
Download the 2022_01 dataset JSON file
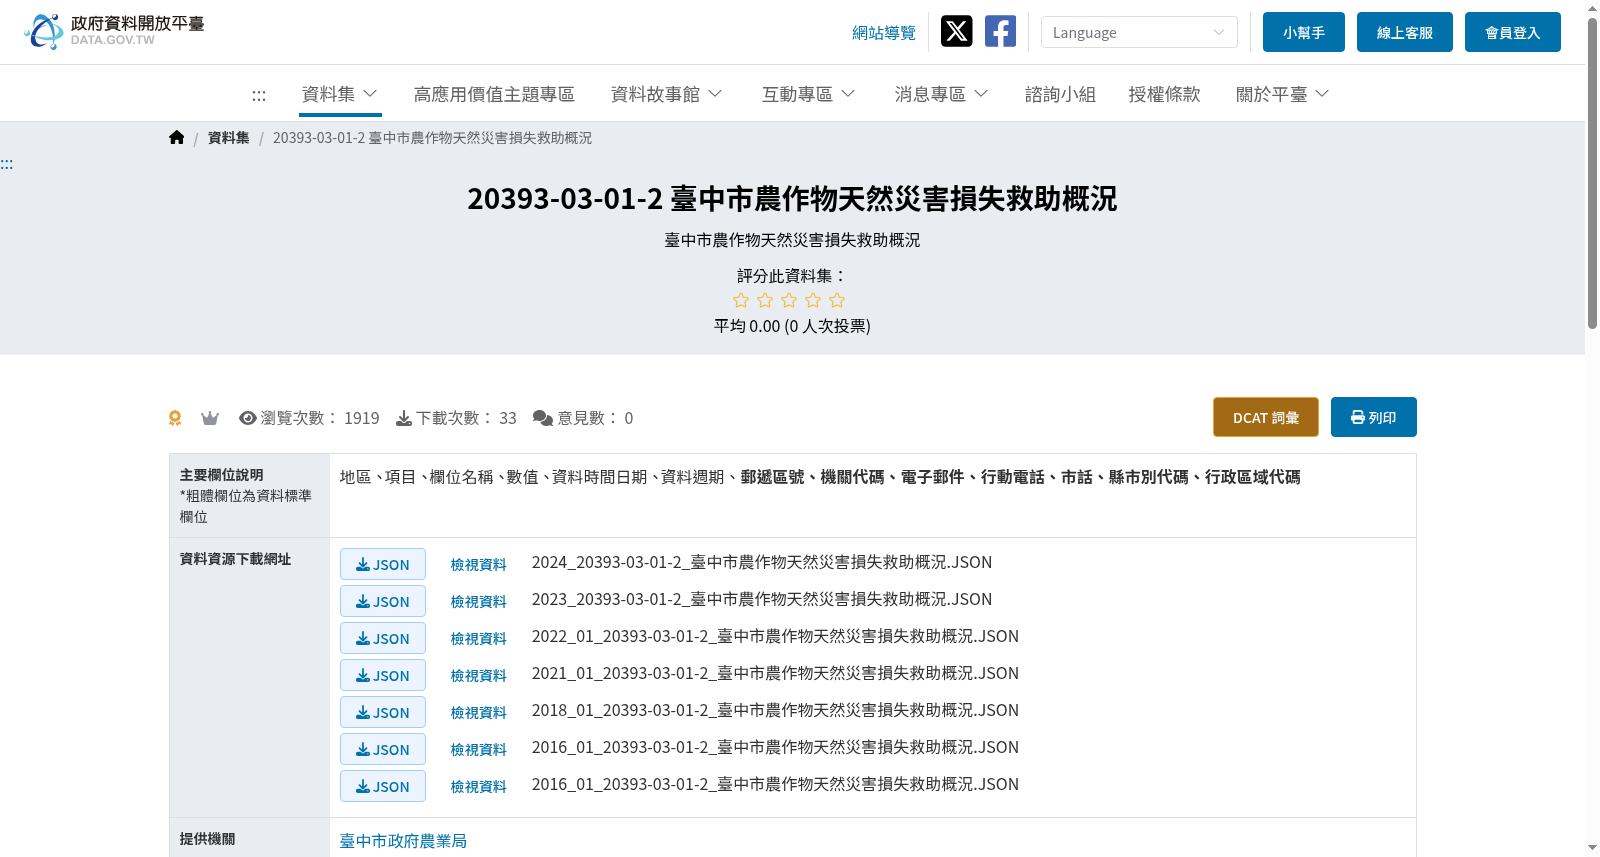pos(383,638)
